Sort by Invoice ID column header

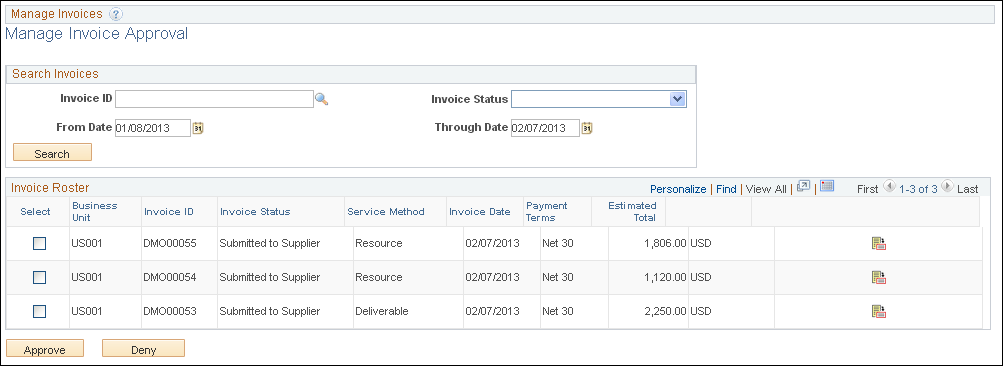click(169, 211)
